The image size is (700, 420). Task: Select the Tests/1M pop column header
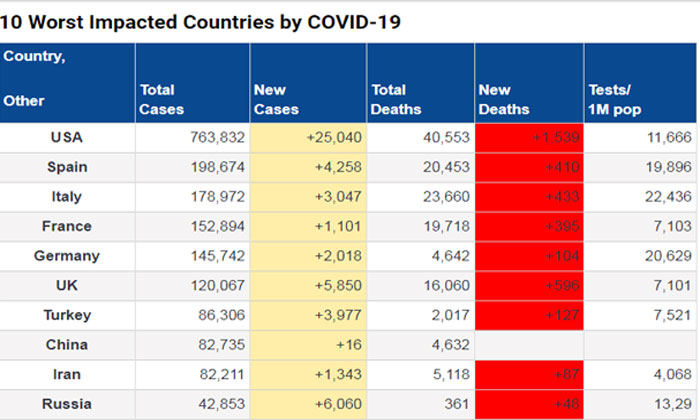(x=612, y=99)
